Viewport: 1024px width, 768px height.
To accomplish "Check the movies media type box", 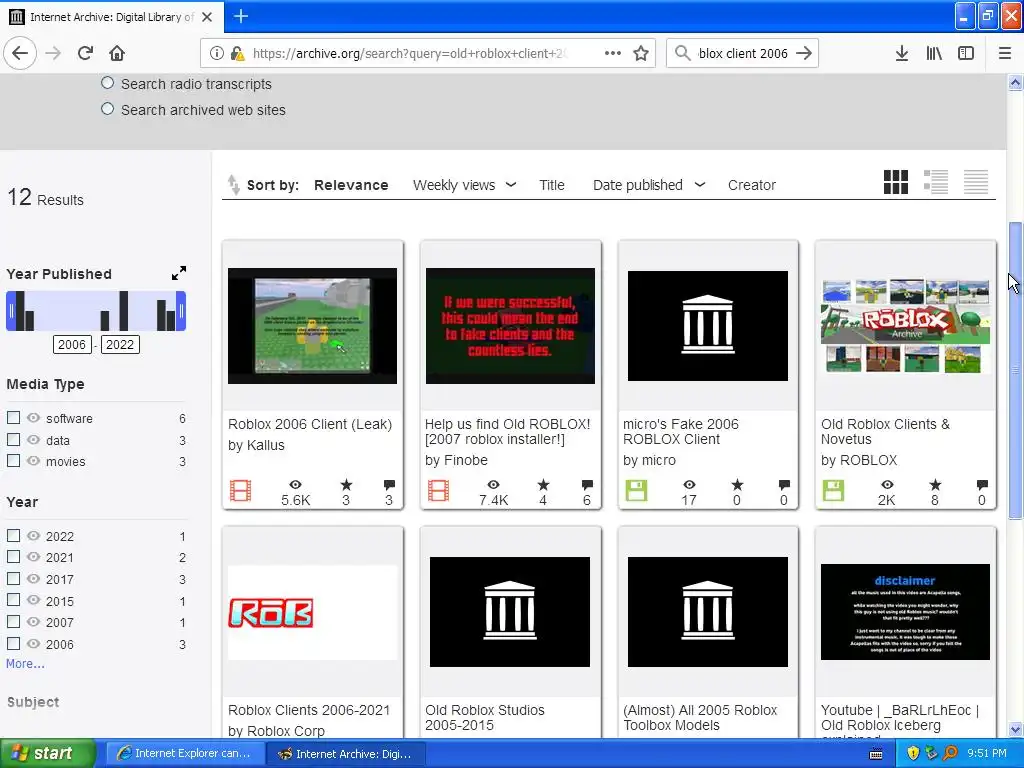I will (13, 460).
